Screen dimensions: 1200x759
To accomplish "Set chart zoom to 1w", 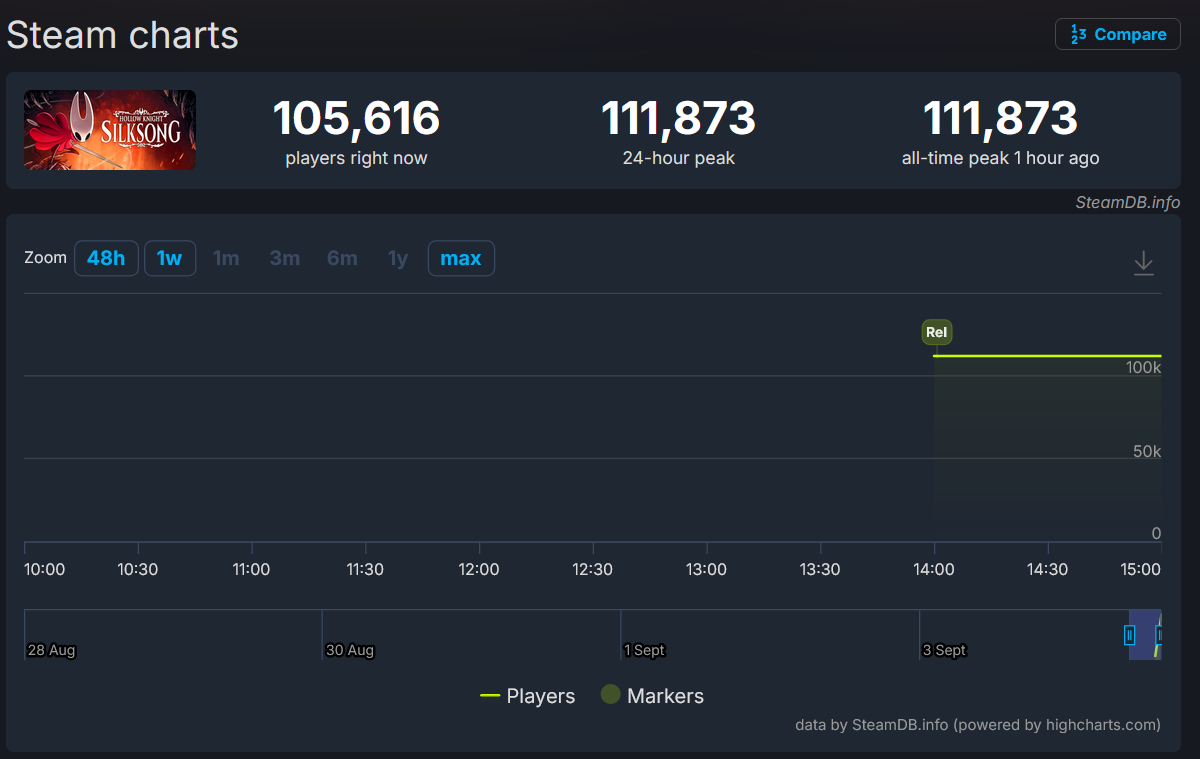I will 170,258.
